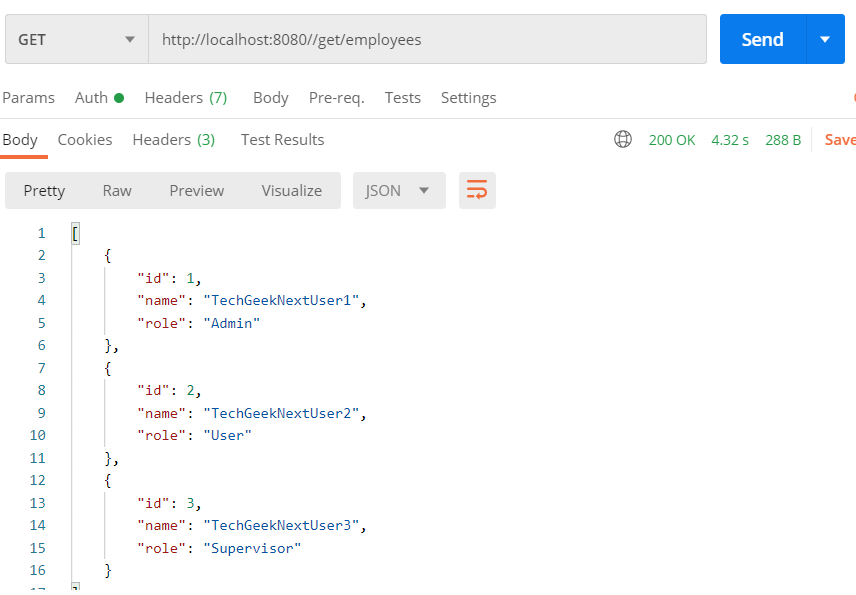
Task: Click line number 1 in gutter
Action: point(41,234)
